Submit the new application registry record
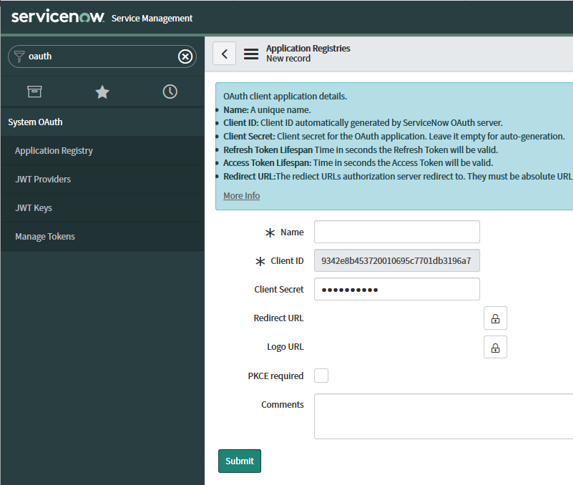Screen dimensions: 573x485 (239, 461)
